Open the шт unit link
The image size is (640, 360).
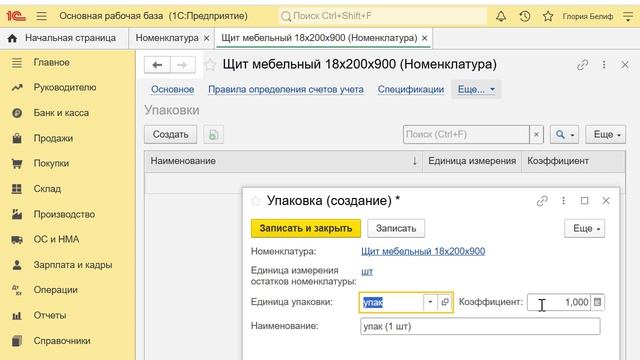click(x=367, y=271)
